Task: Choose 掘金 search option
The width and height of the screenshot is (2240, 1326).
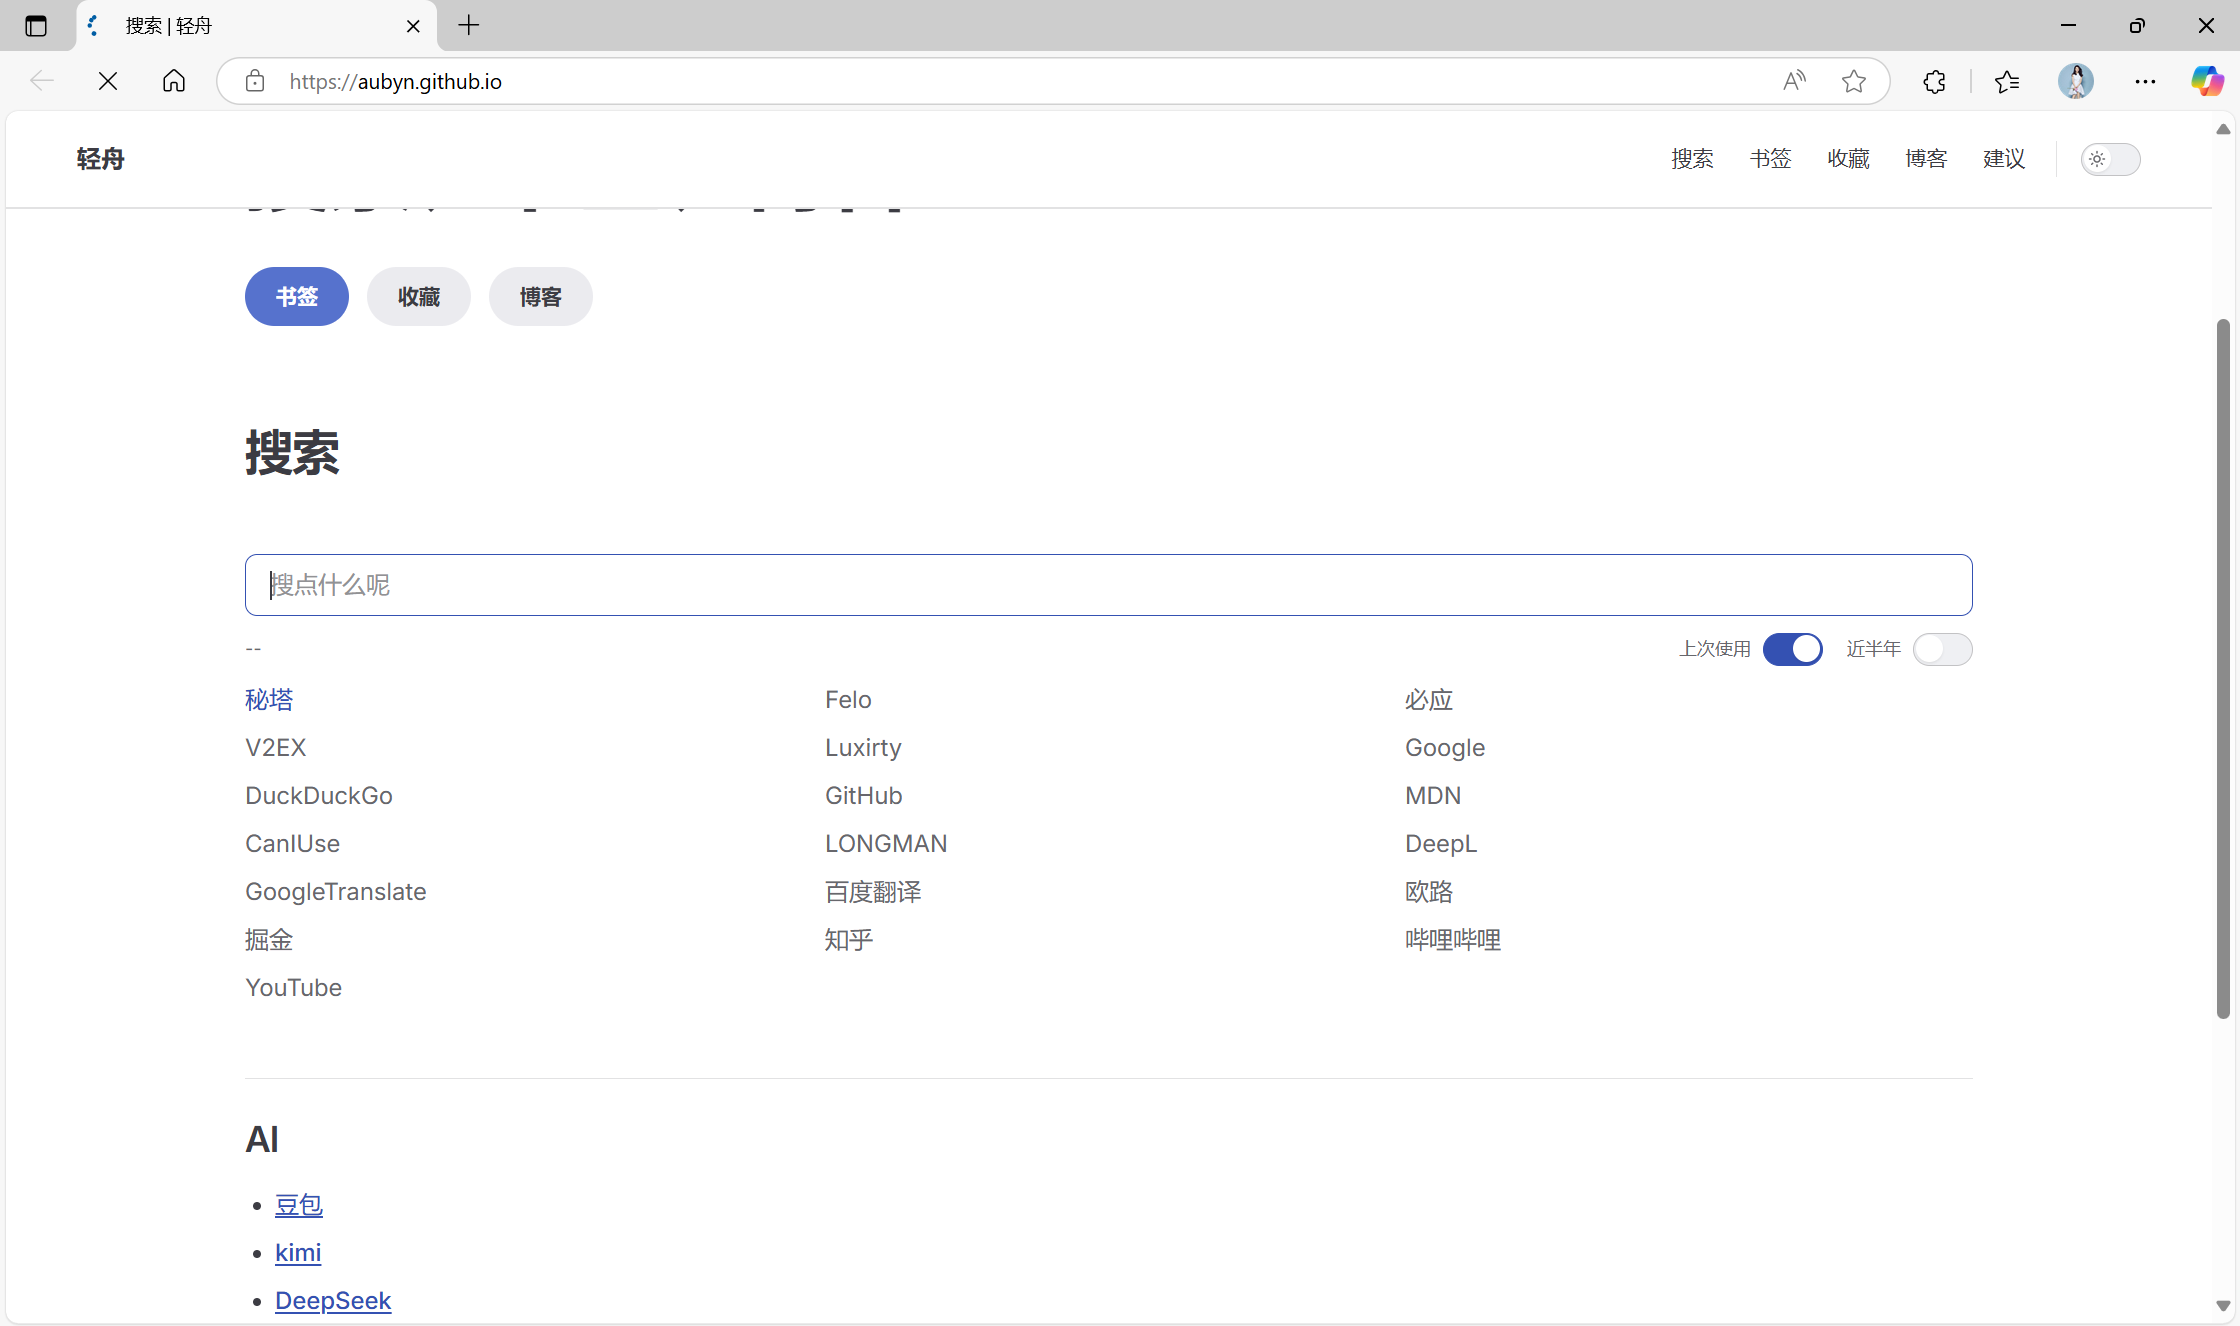Action: click(269, 940)
